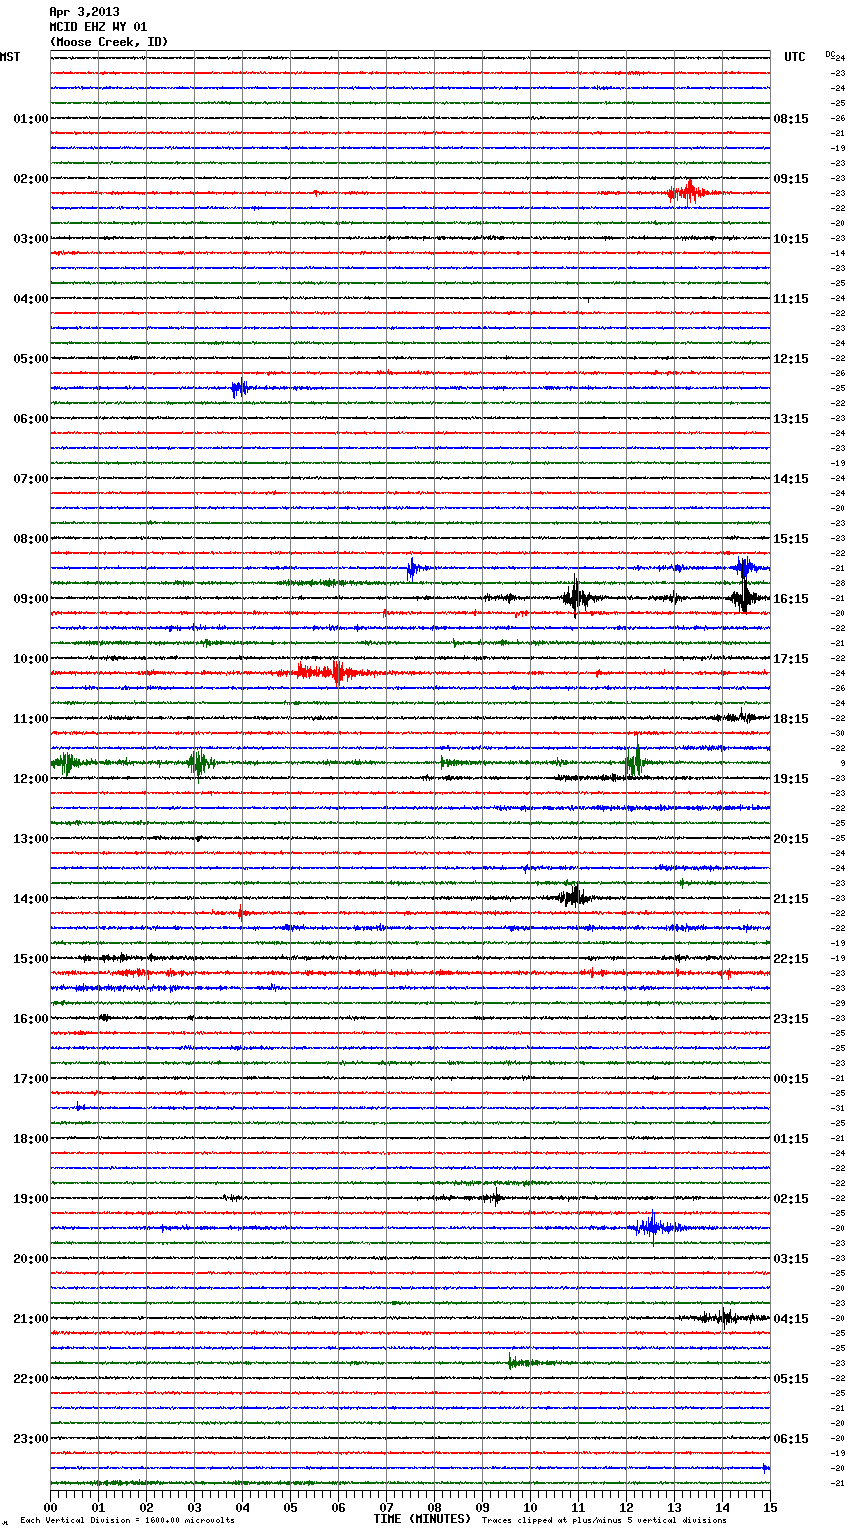Screen dimensions: 850x1534
Task: Select the 04:15 UTC time label
Action: tap(791, 1318)
